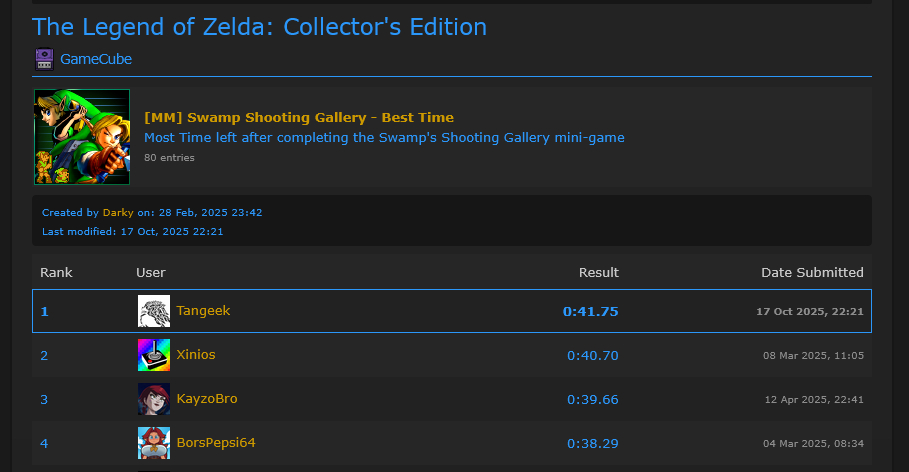Open Xinios's avatar image
The image size is (909, 472).
coord(154,355)
